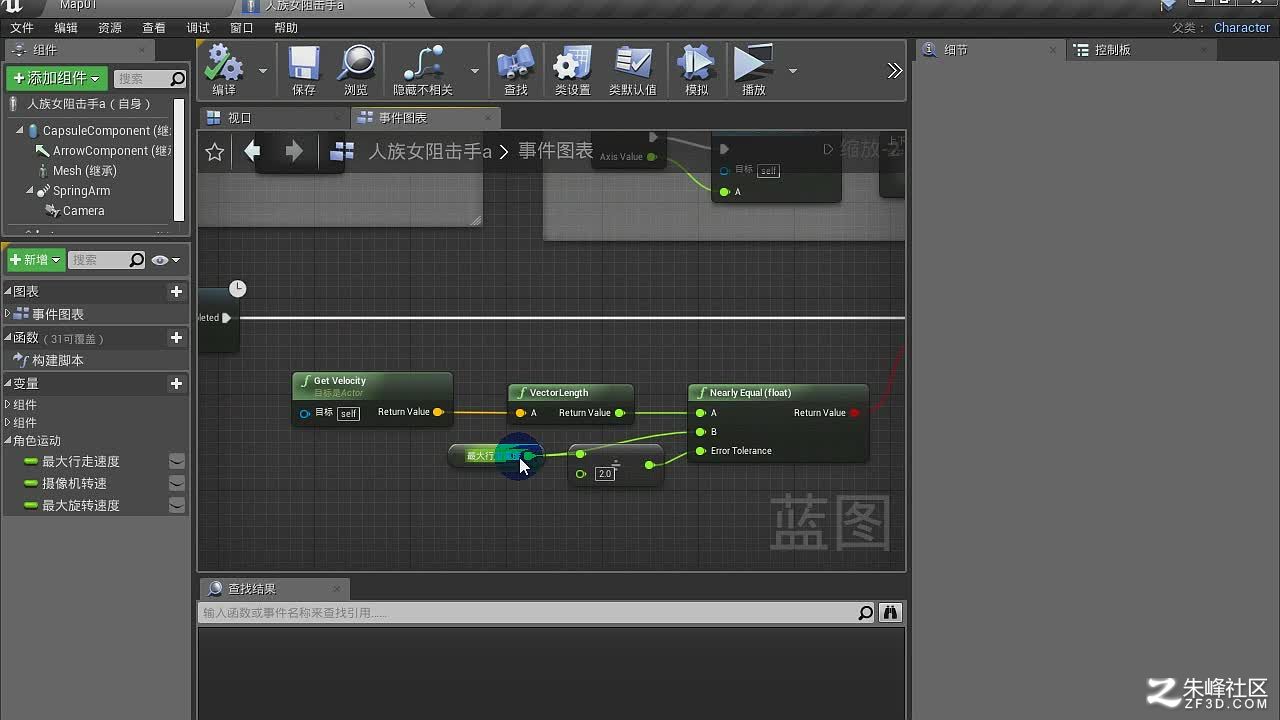
Task: Add a new function with 函数 plus
Action: [176, 338]
